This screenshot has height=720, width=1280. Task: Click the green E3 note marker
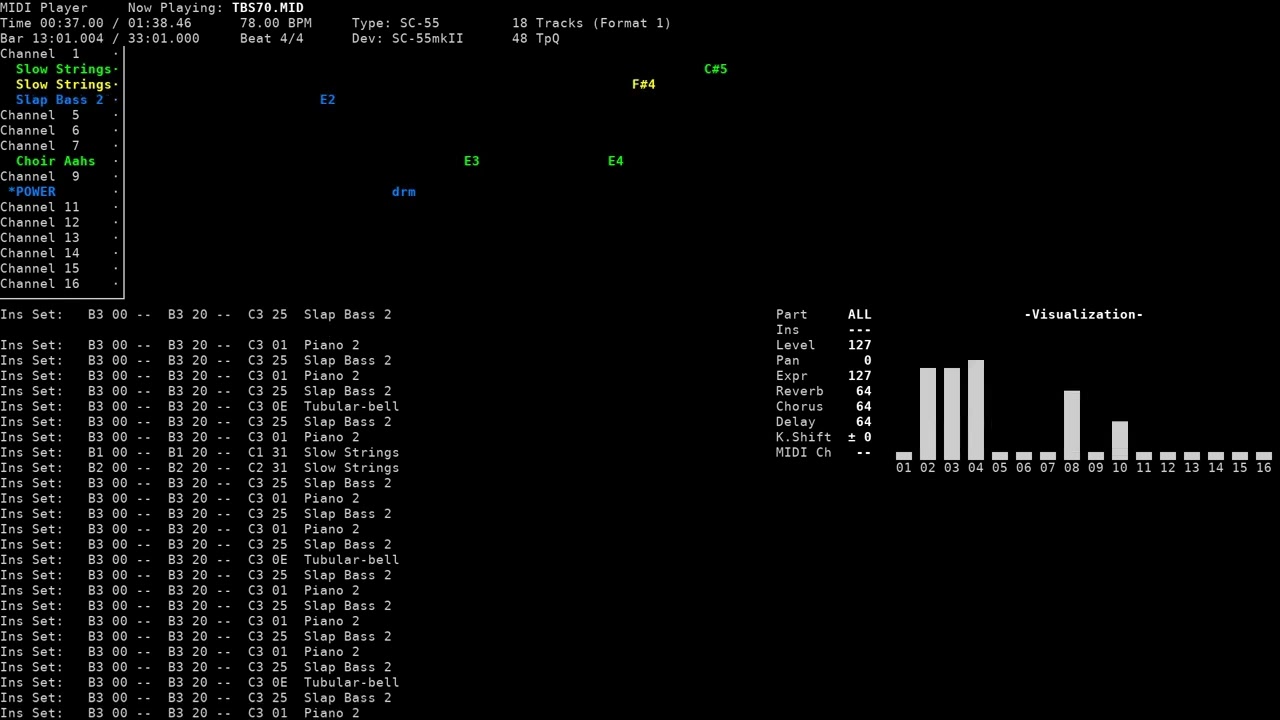tap(472, 161)
